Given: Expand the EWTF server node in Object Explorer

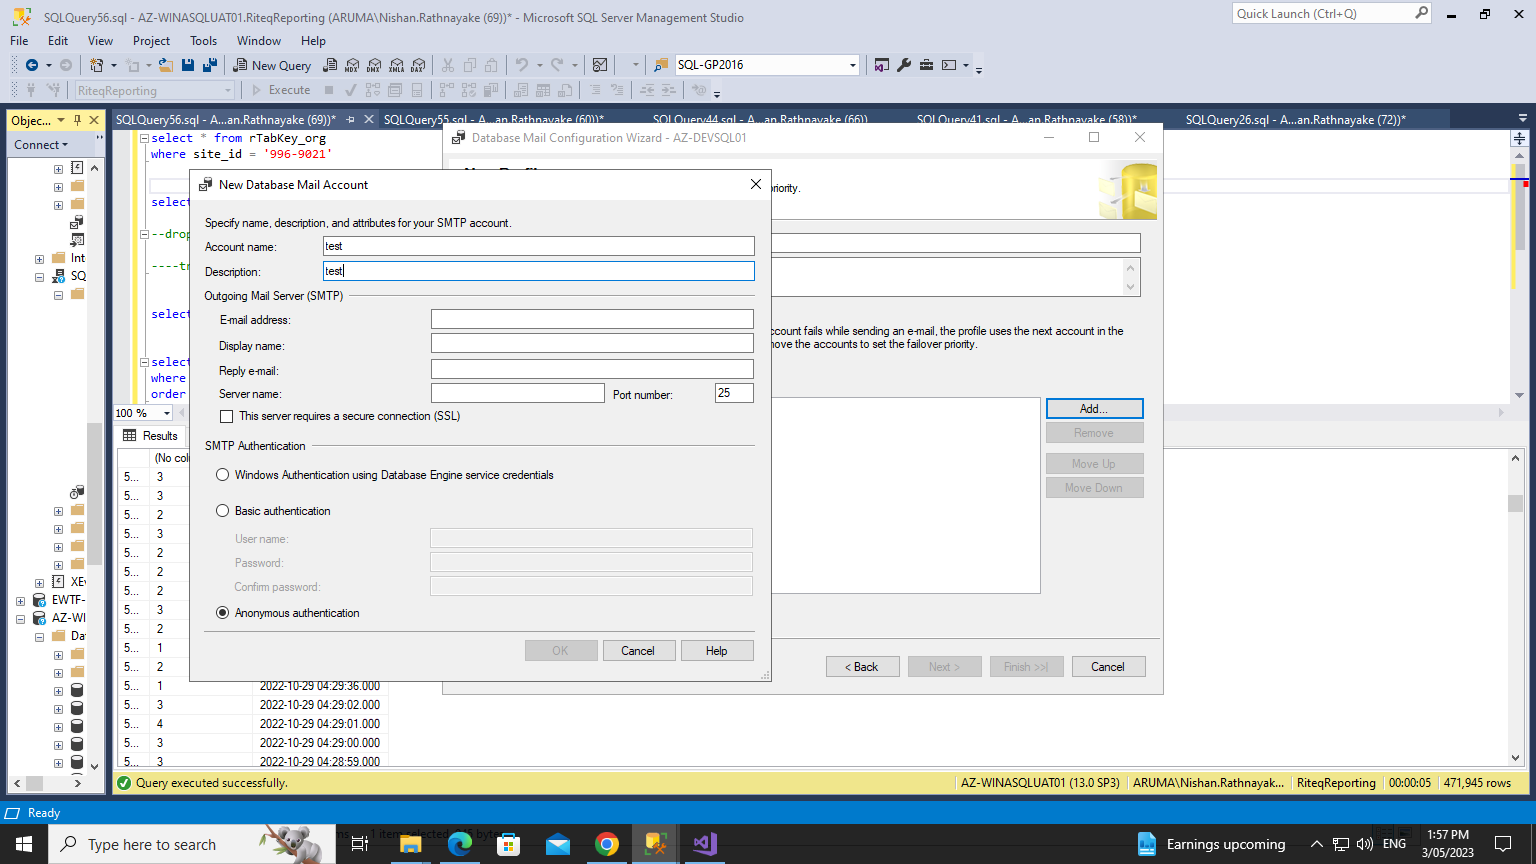Looking at the screenshot, I should 20,601.
